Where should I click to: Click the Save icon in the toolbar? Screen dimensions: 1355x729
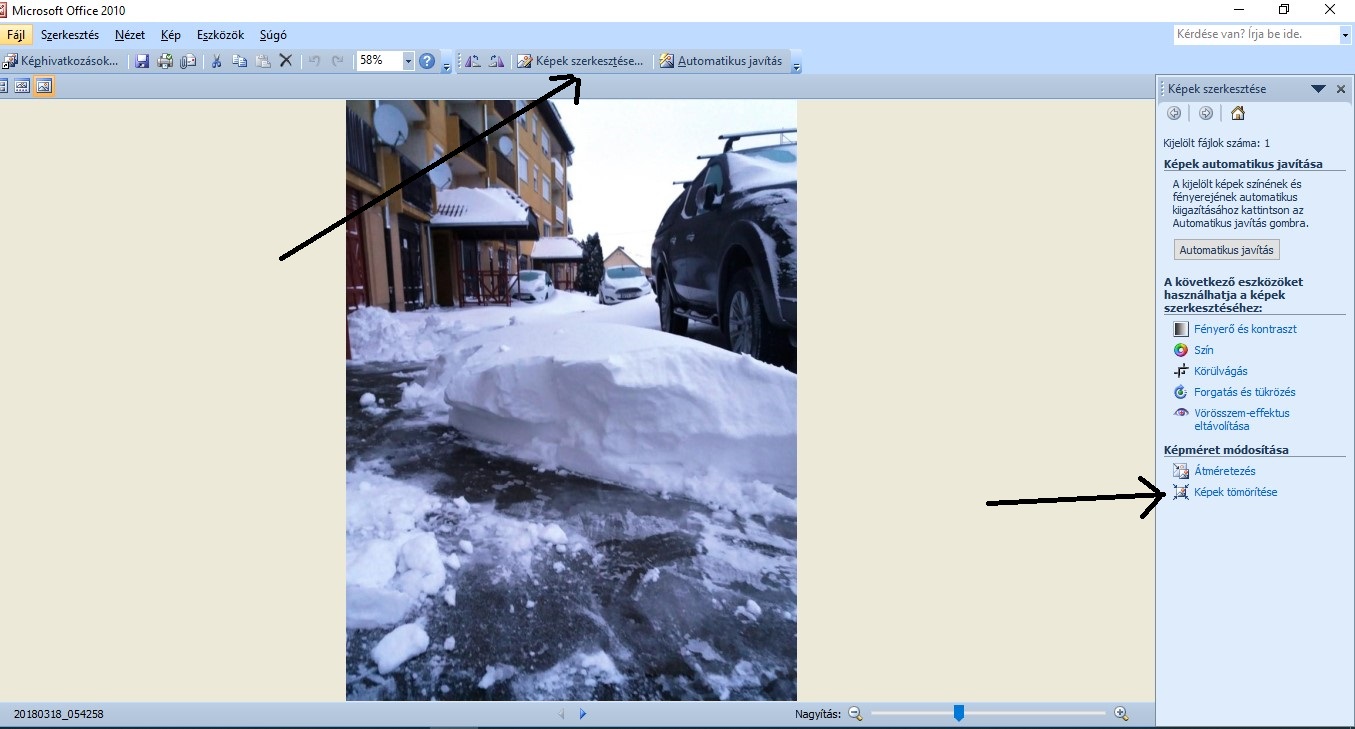(x=142, y=61)
